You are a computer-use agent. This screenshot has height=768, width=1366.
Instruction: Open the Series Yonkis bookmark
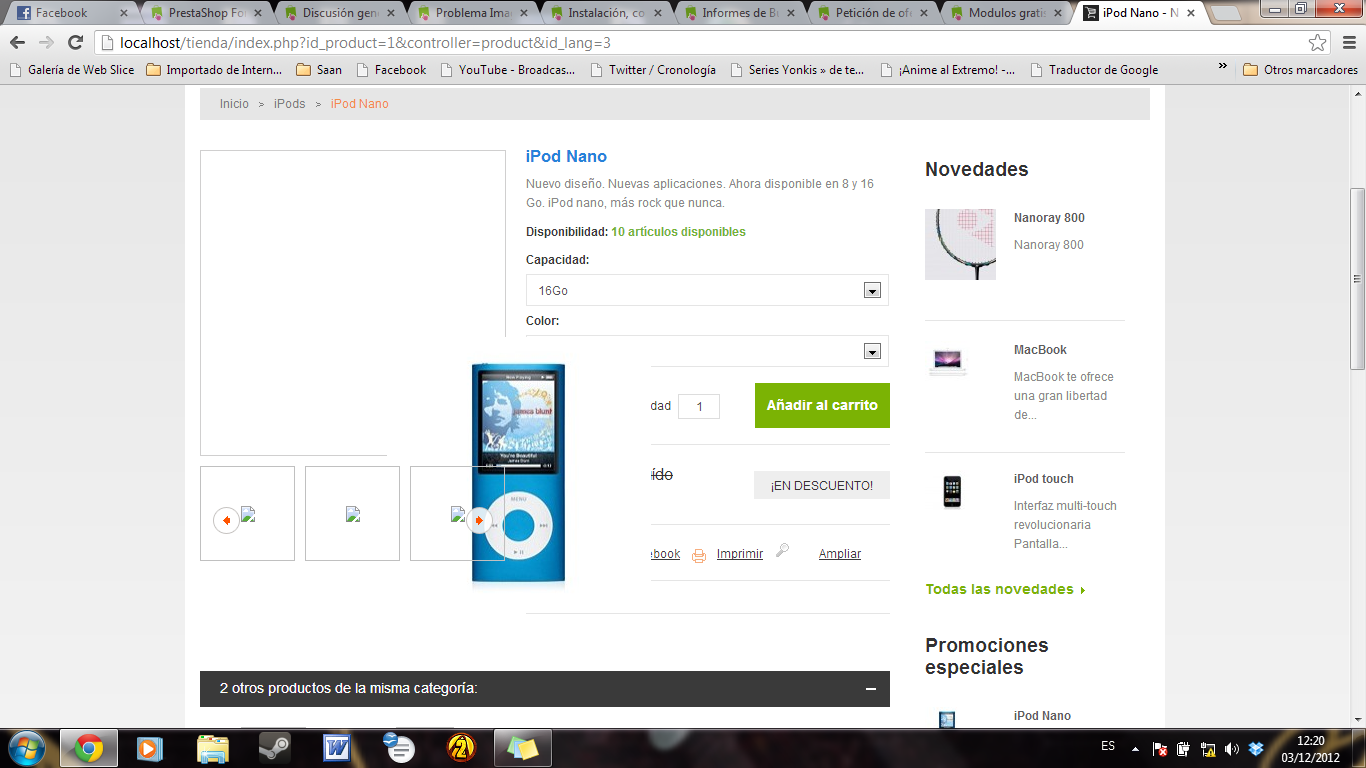(798, 70)
